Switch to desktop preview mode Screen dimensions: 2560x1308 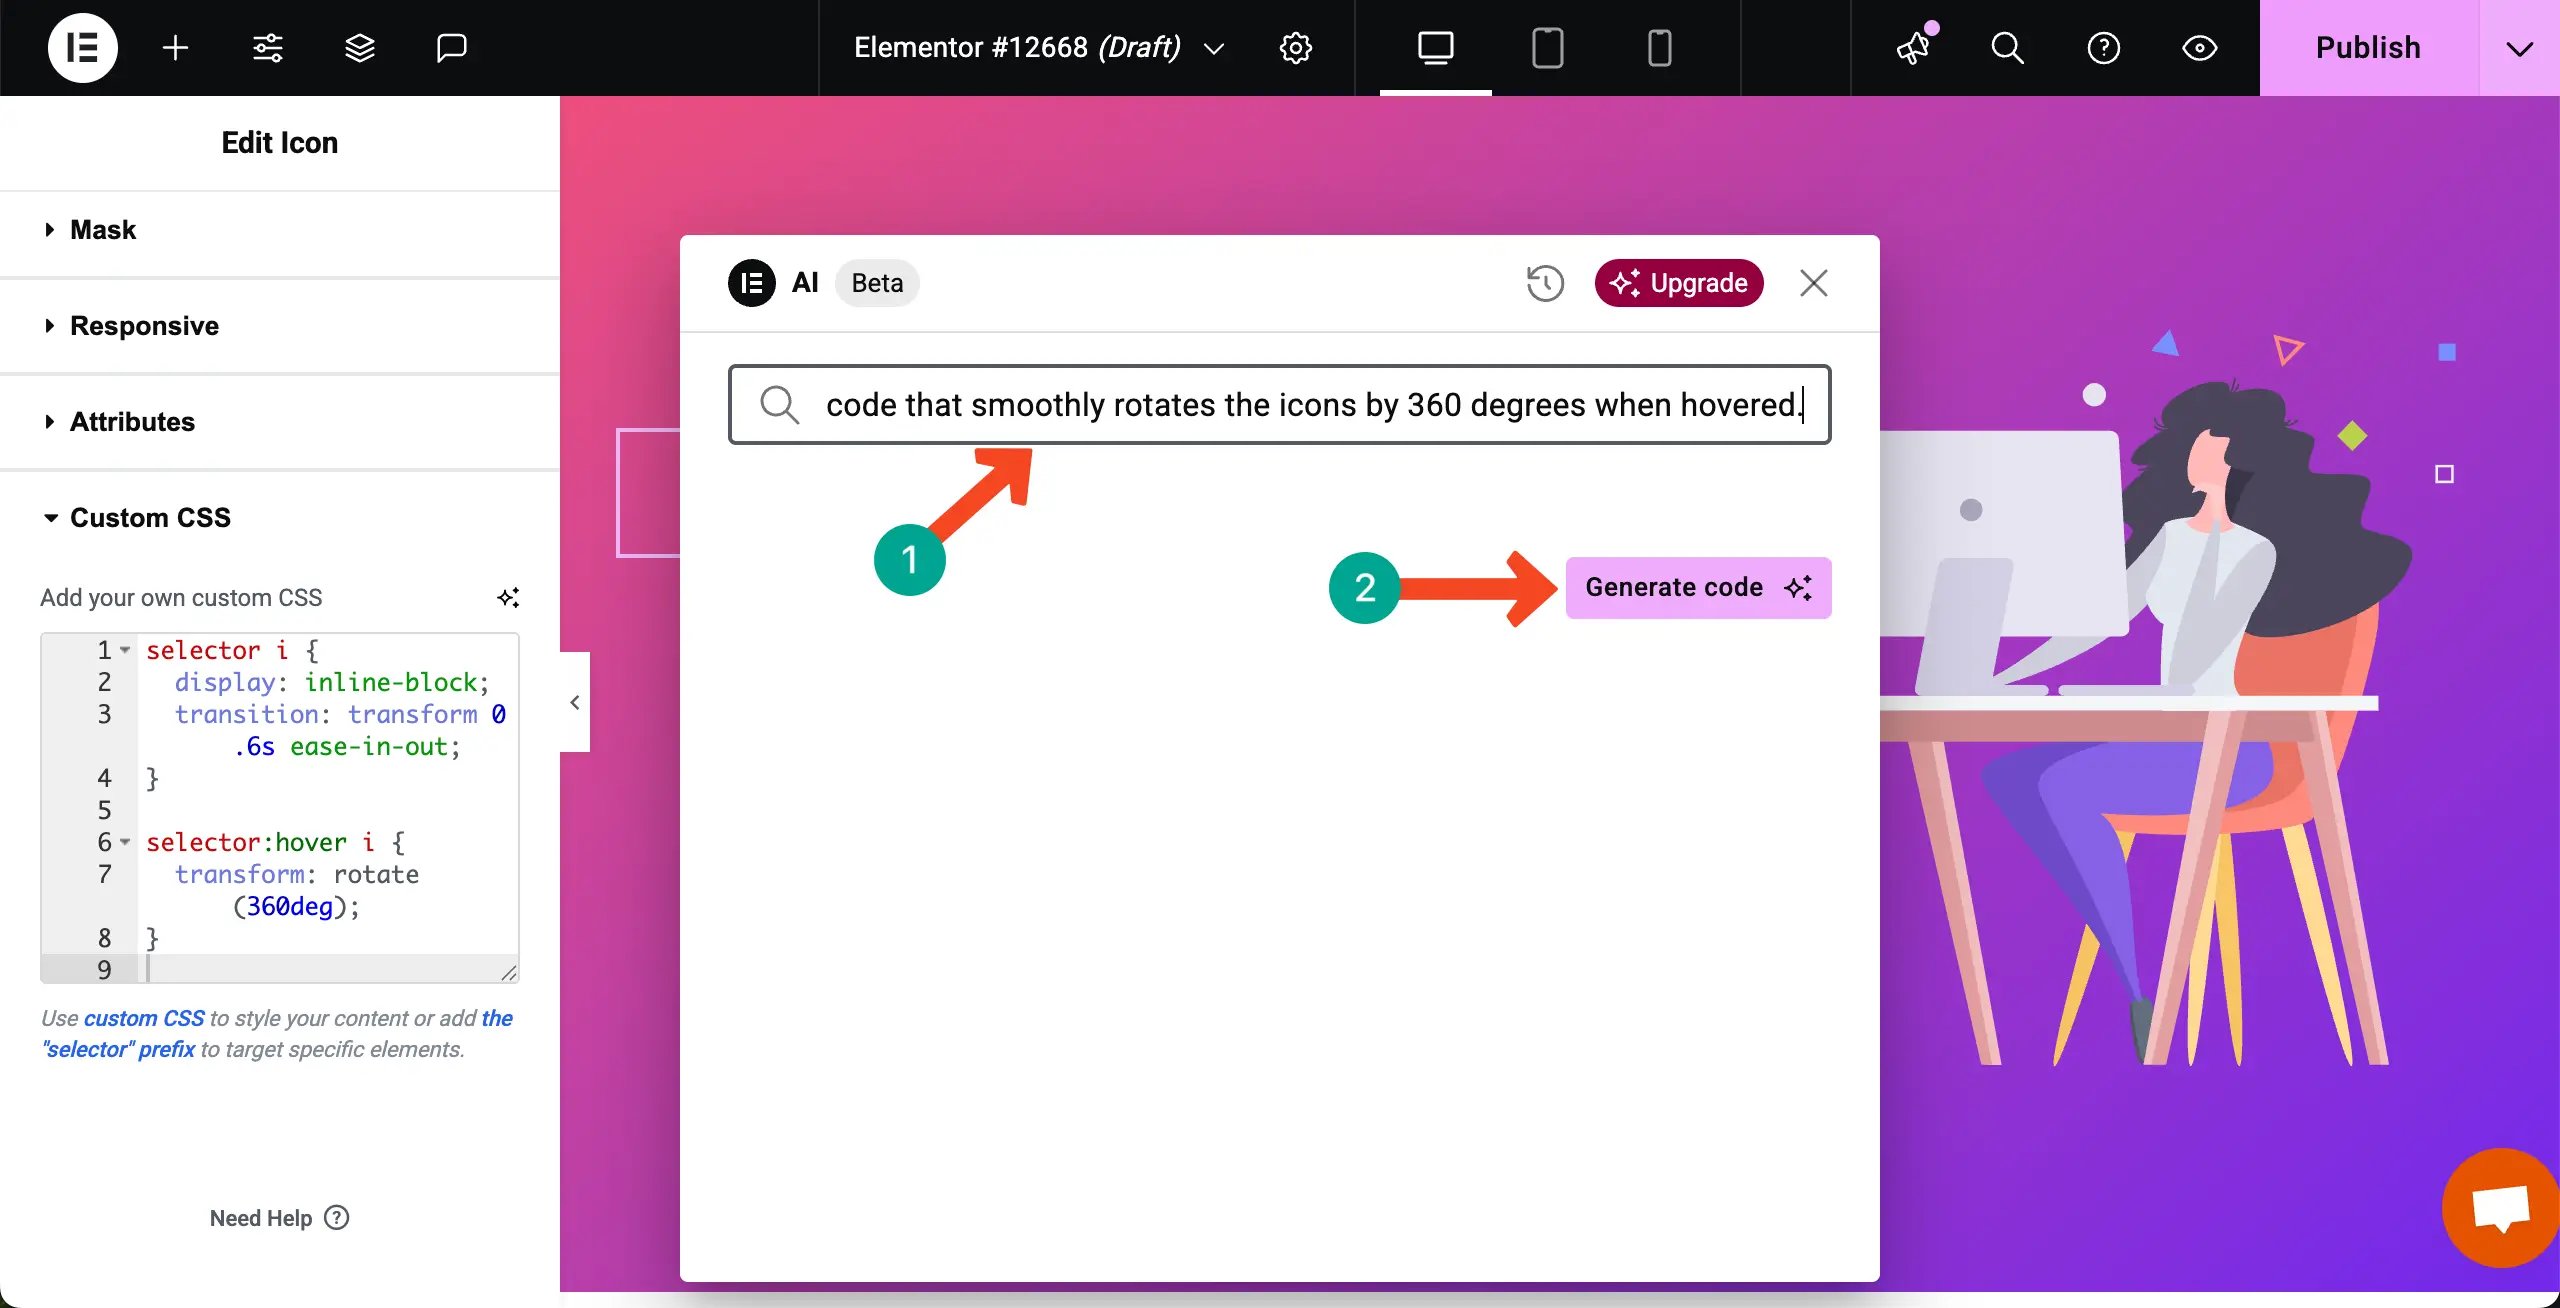click(x=1435, y=47)
